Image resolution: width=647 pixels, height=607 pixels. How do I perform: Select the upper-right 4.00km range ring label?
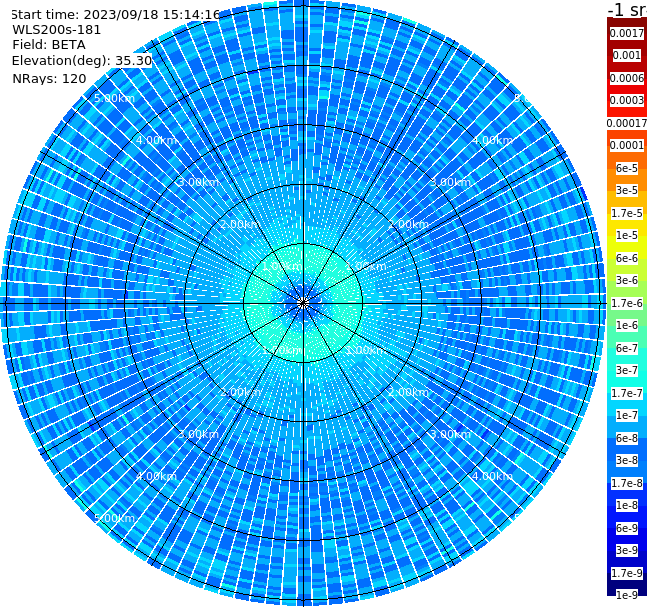click(492, 140)
